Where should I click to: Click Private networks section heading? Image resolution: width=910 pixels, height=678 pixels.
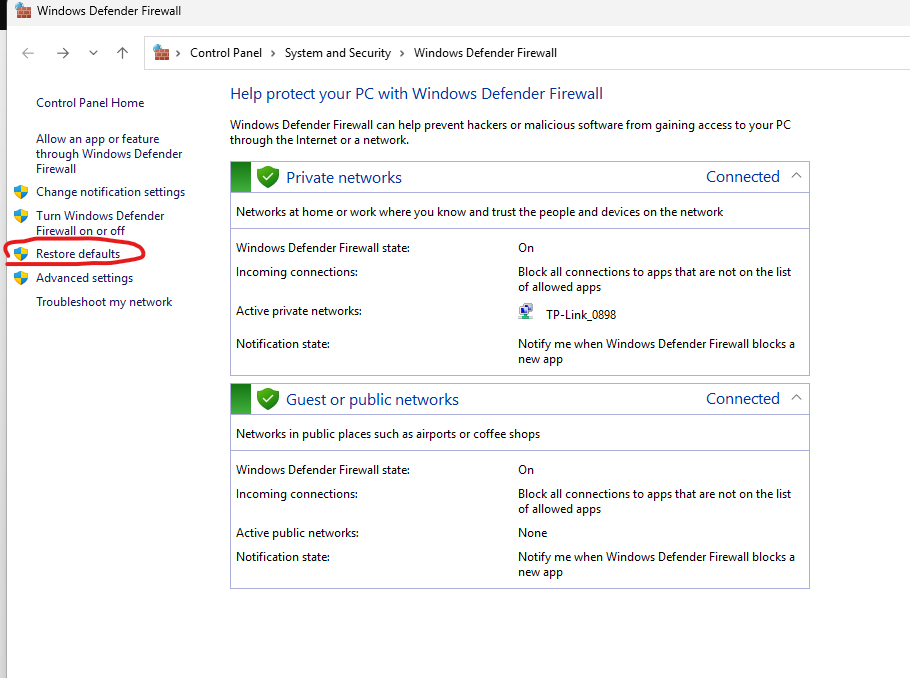344,178
